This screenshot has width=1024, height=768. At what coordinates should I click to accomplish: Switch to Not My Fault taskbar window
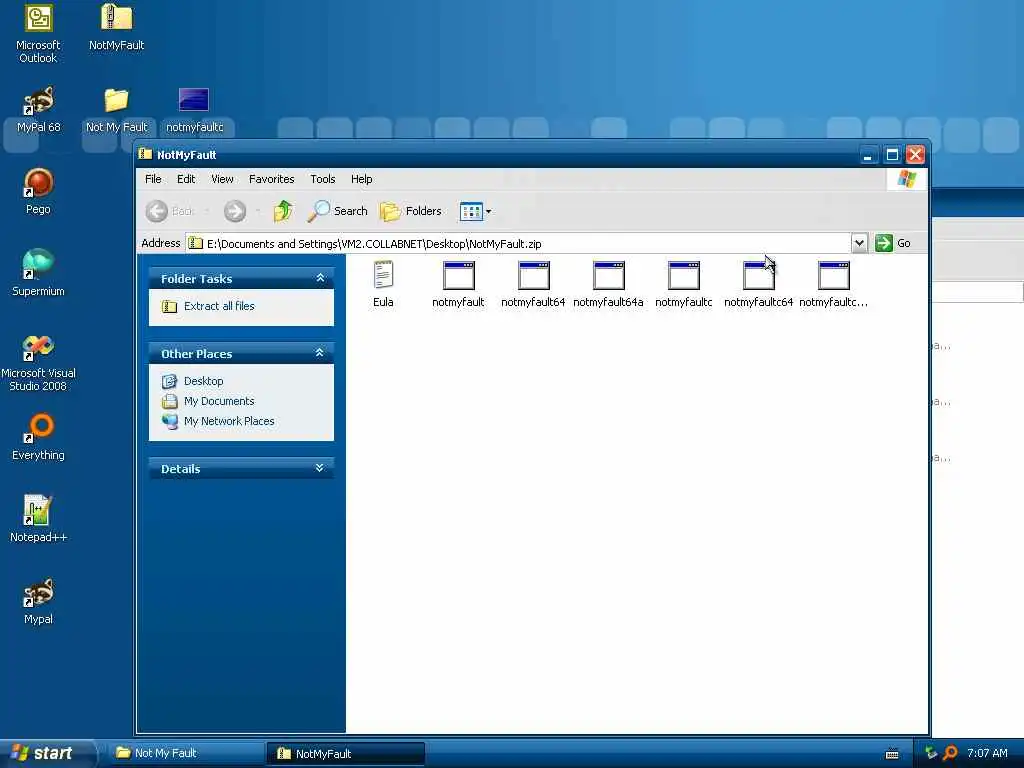tap(186, 753)
